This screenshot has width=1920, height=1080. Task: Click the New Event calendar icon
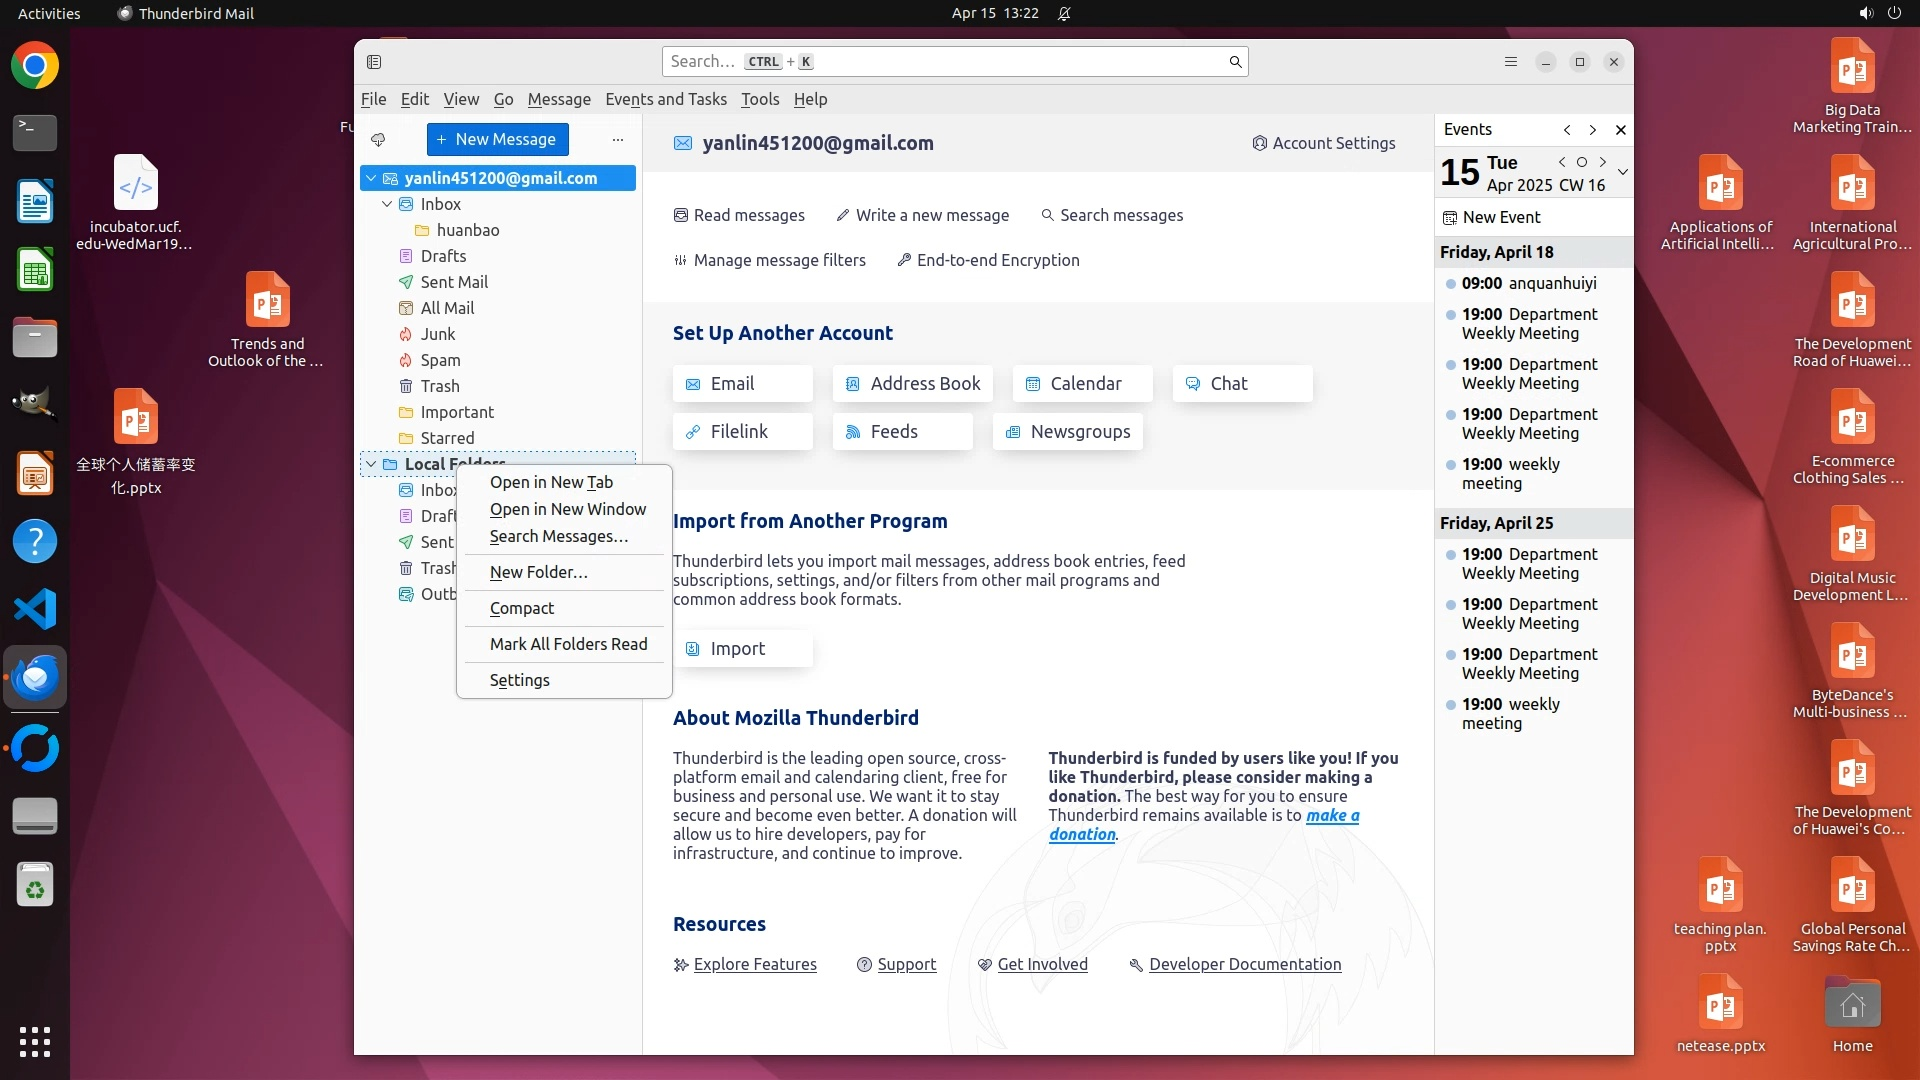pyautogui.click(x=1450, y=218)
